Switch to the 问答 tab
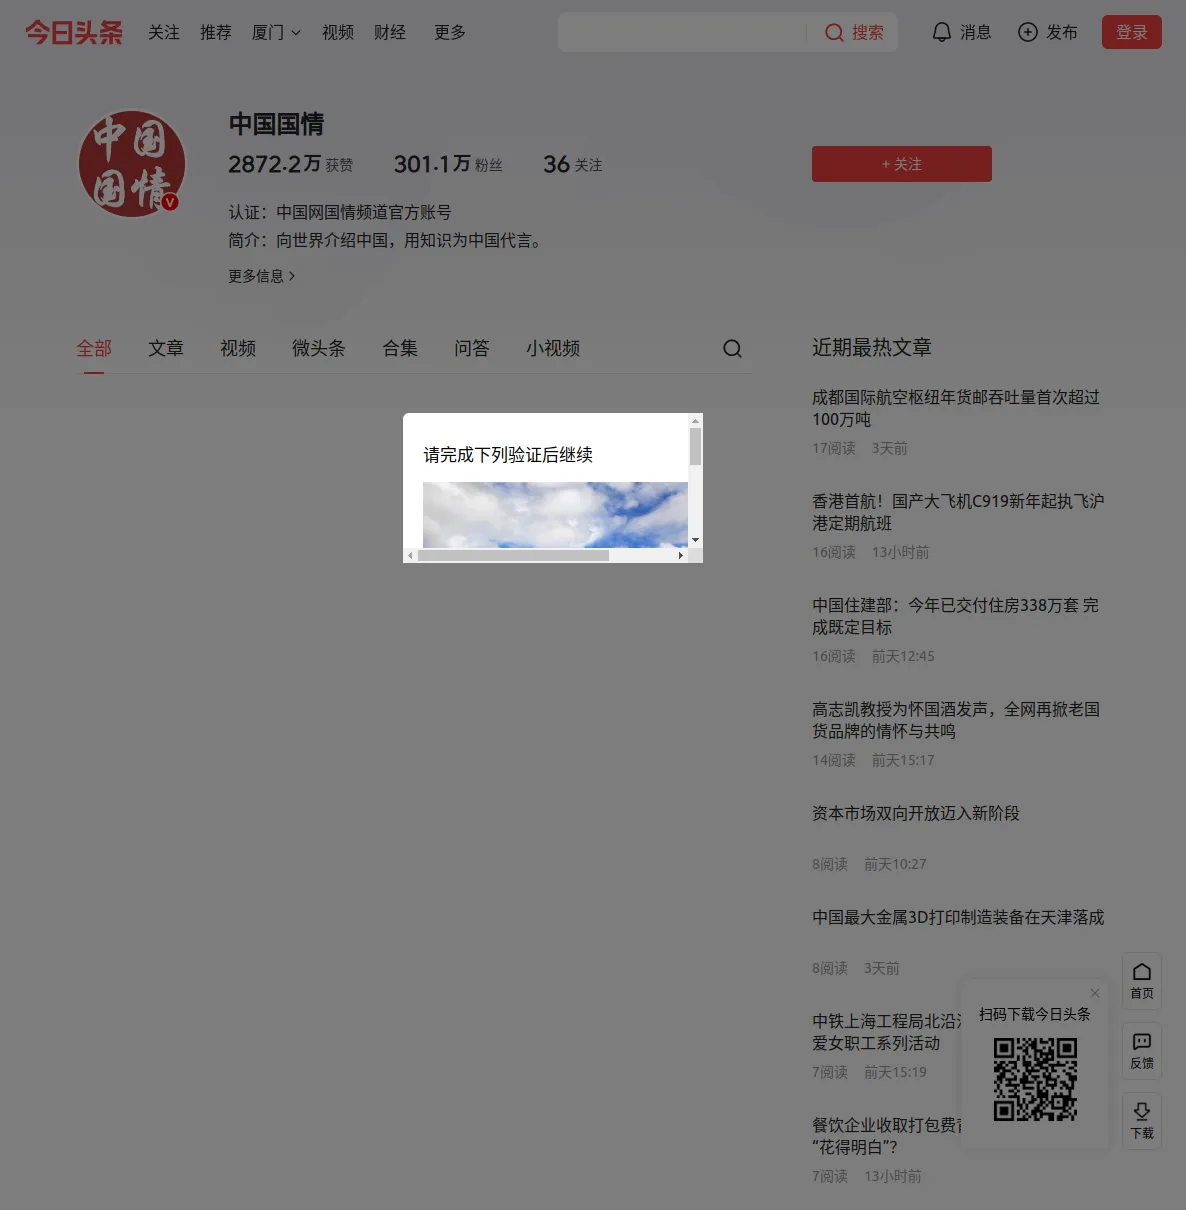Viewport: 1186px width, 1210px height. pyautogui.click(x=472, y=348)
